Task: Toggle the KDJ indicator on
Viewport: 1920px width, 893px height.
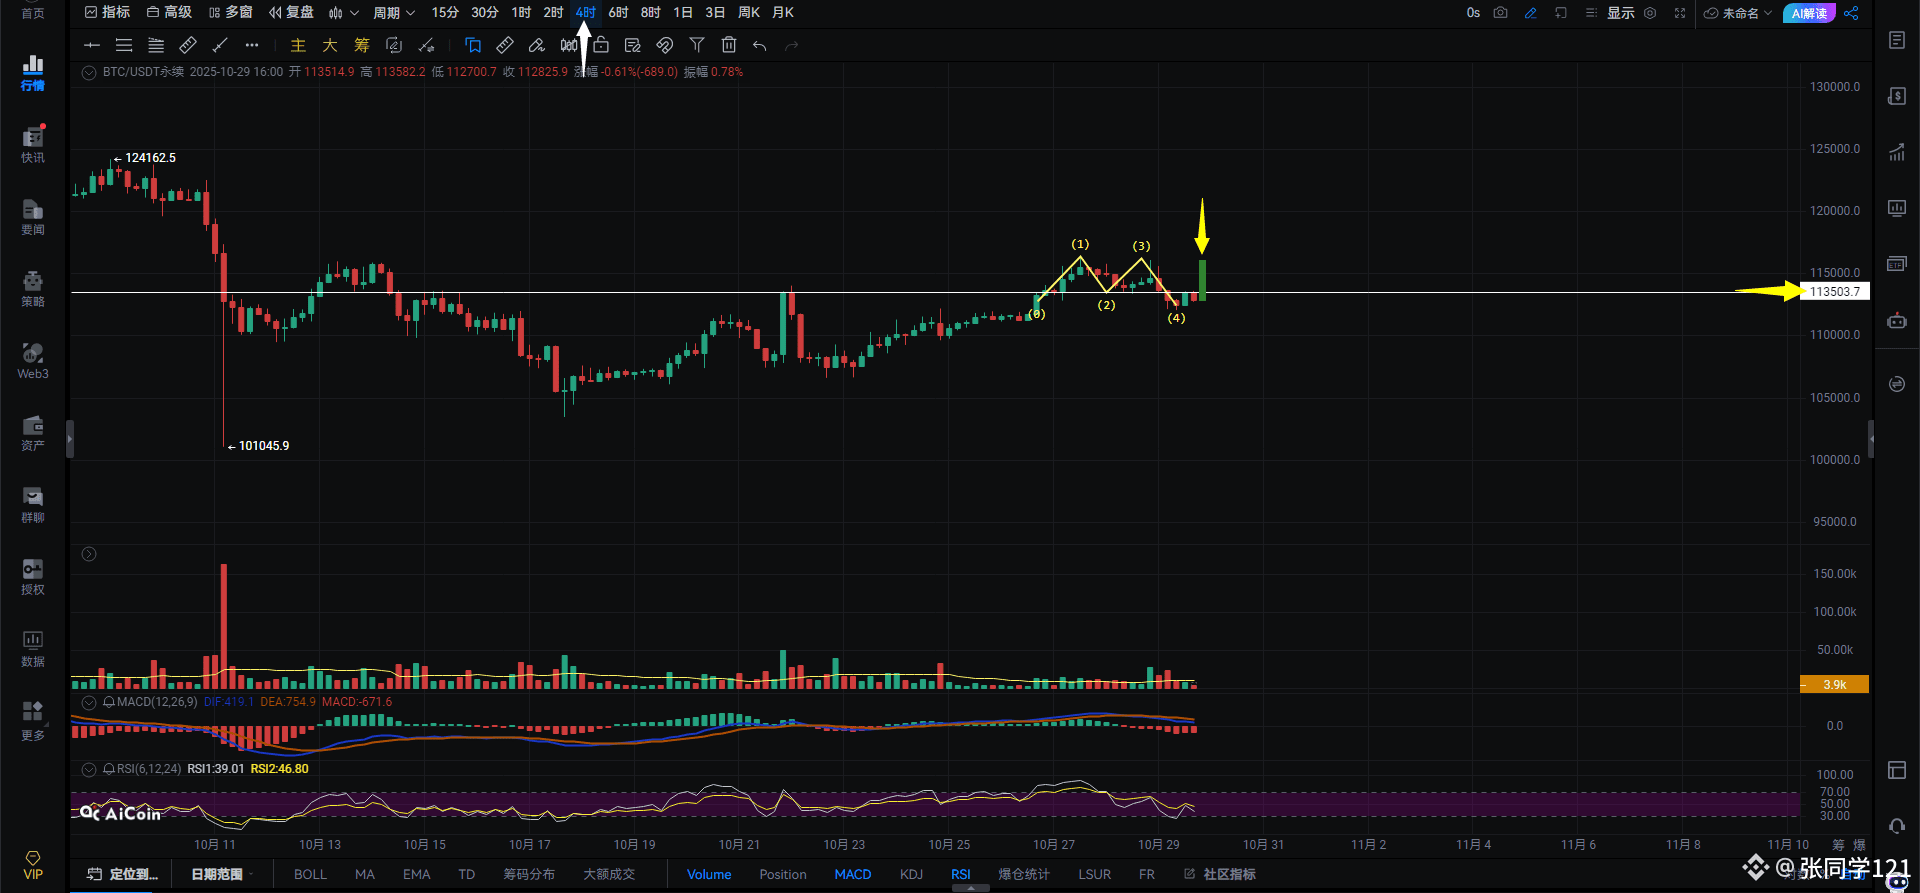Action: pos(911,874)
